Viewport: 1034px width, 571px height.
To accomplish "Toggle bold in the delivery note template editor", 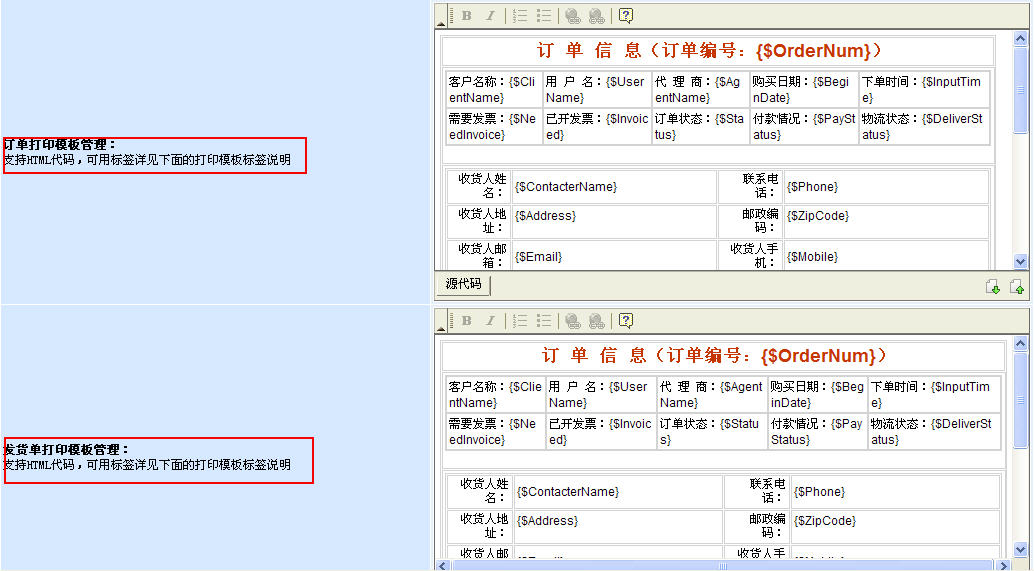I will (x=466, y=321).
